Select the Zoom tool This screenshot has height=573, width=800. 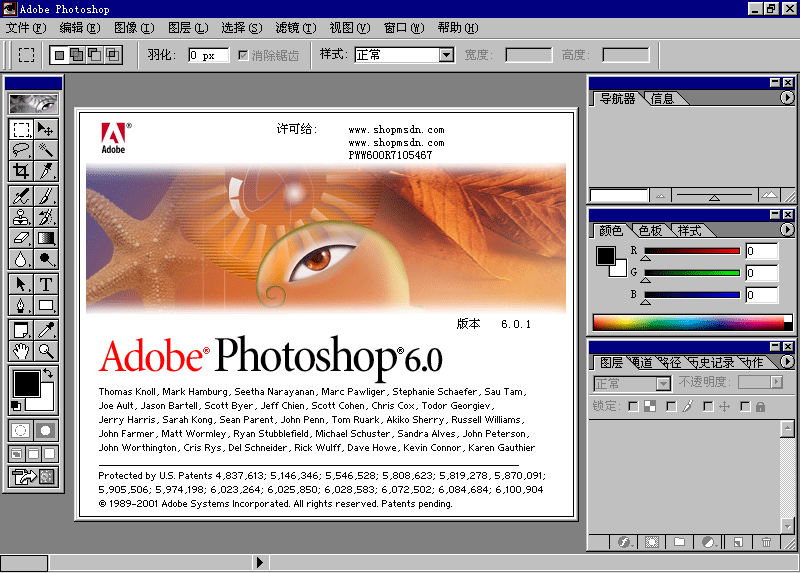46,351
